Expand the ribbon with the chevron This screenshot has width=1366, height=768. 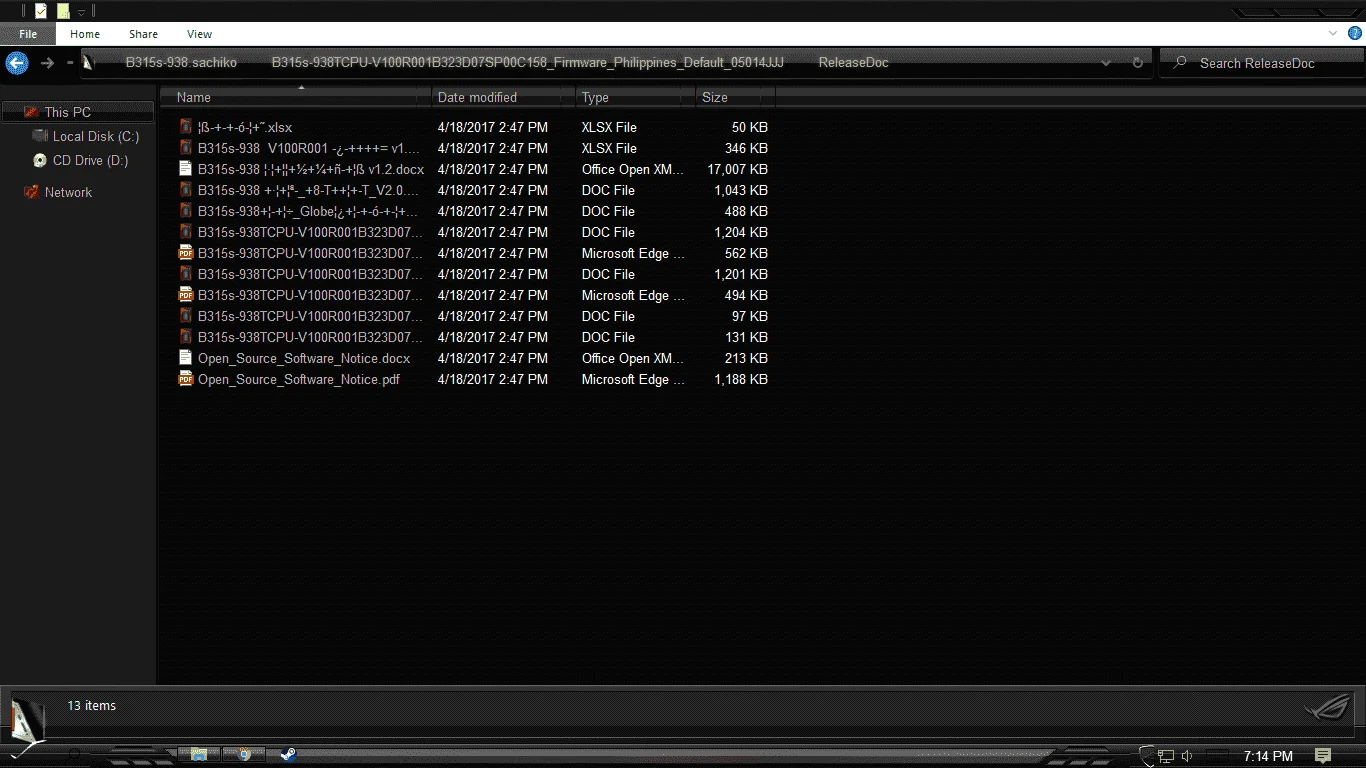pos(1332,33)
